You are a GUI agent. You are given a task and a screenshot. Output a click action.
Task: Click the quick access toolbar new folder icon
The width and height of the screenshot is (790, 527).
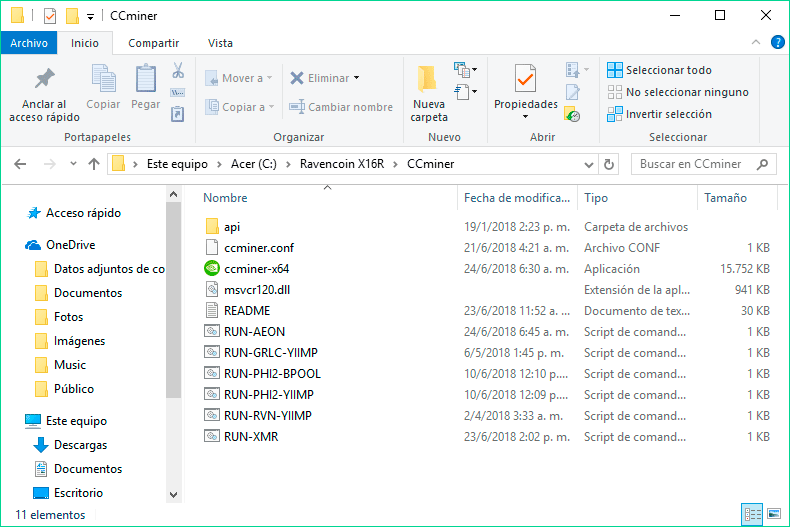tap(72, 16)
